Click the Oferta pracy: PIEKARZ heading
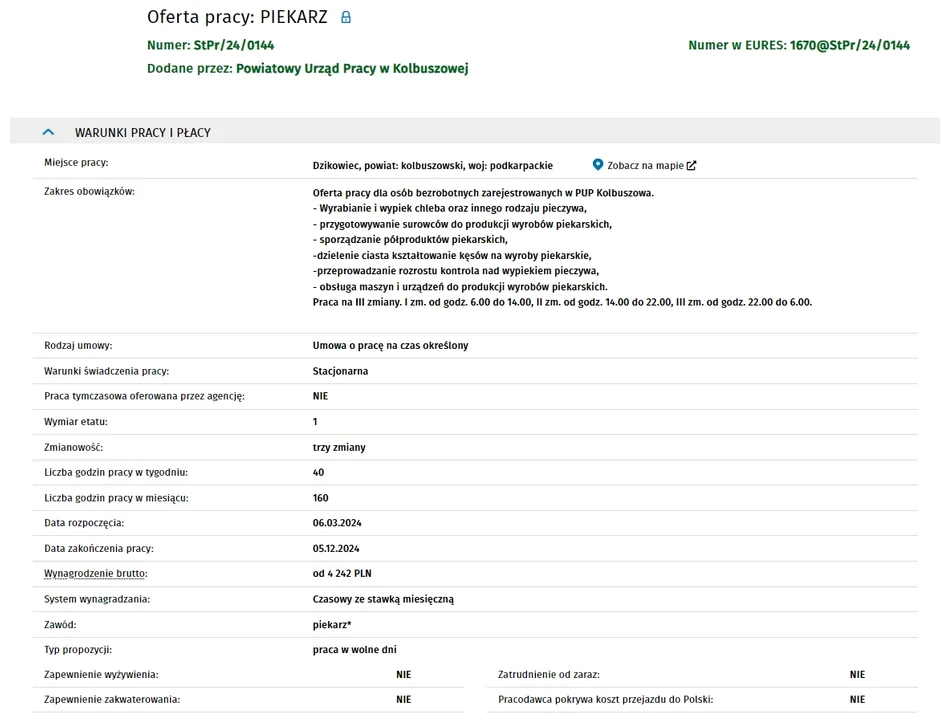Image resolution: width=951 pixels, height=720 pixels. click(x=237, y=17)
